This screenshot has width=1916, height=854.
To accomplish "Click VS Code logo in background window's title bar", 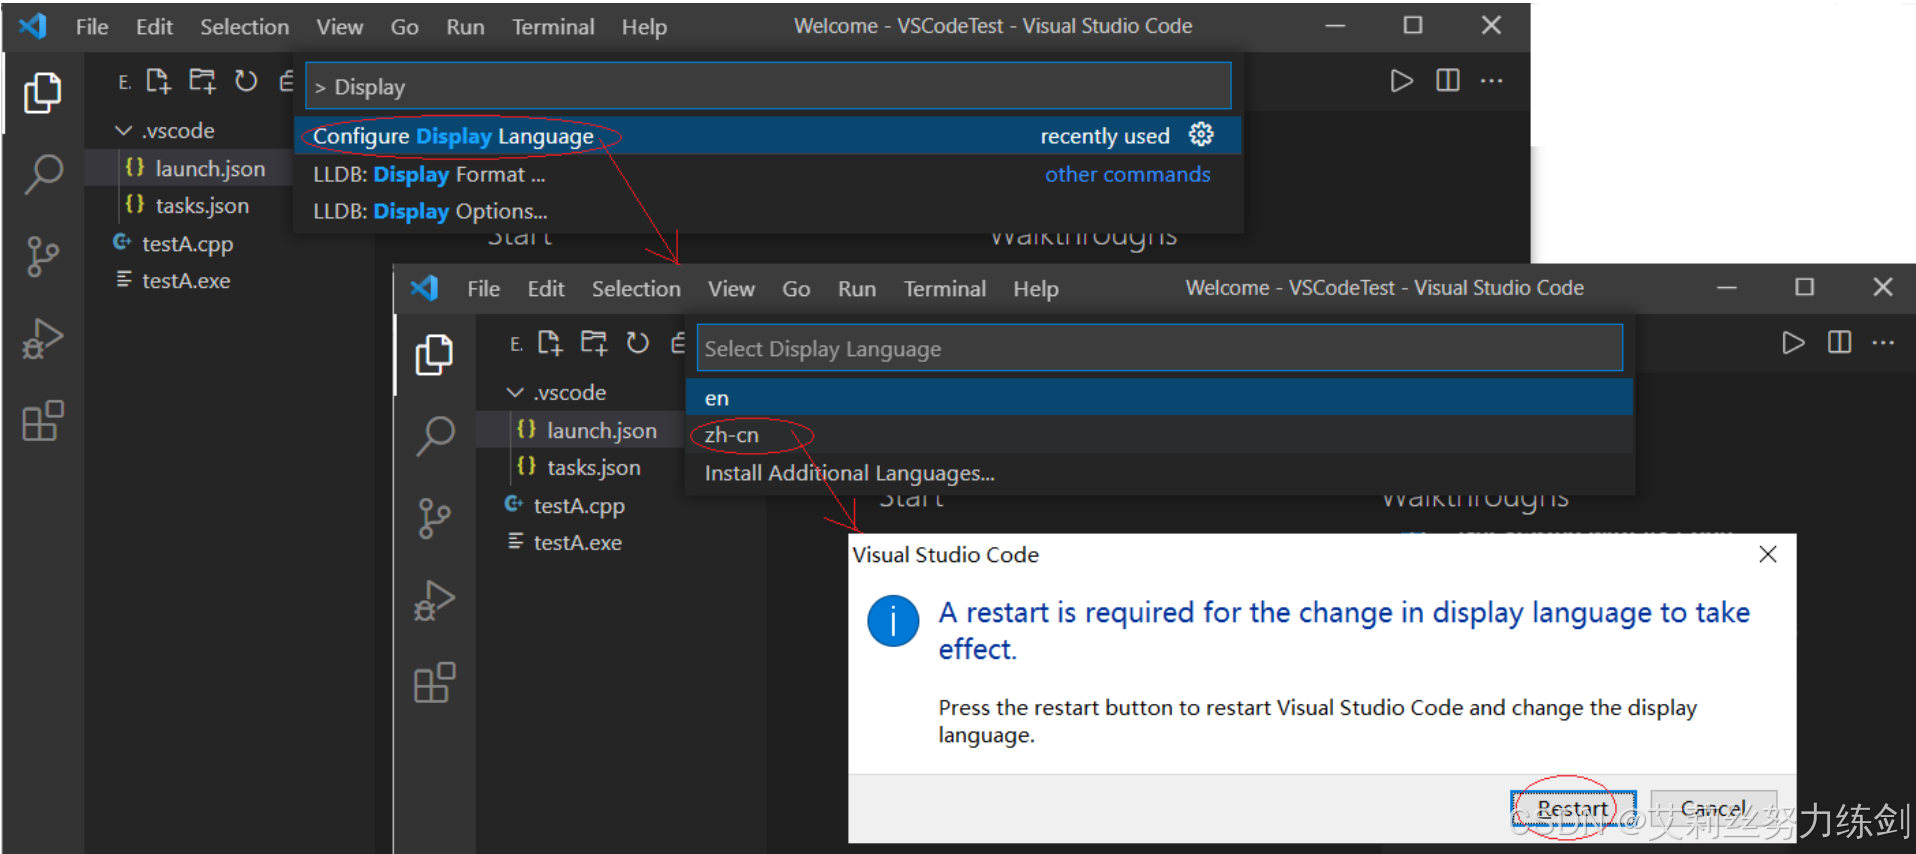I will [33, 26].
